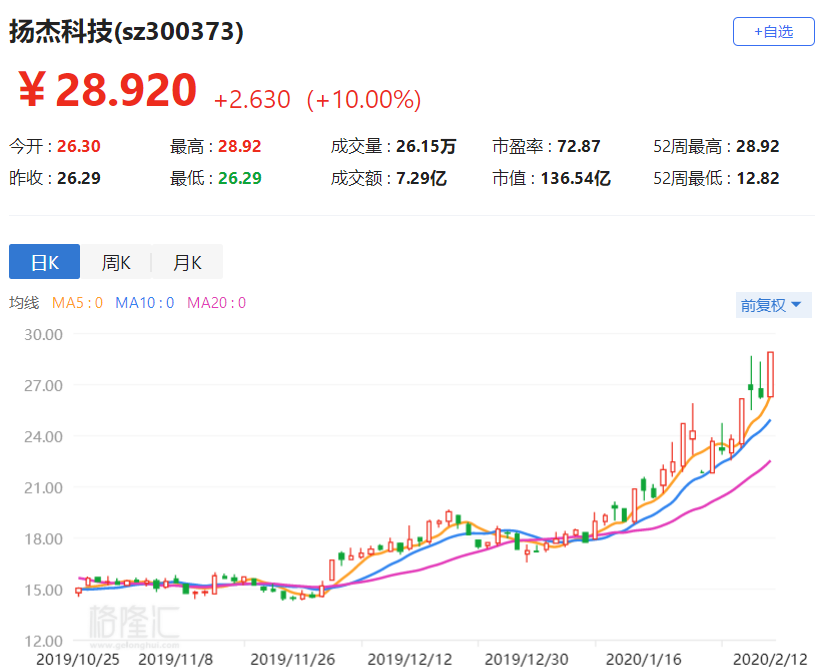Click the 均线 legend label
This screenshot has width=819, height=670.
pyautogui.click(x=24, y=303)
